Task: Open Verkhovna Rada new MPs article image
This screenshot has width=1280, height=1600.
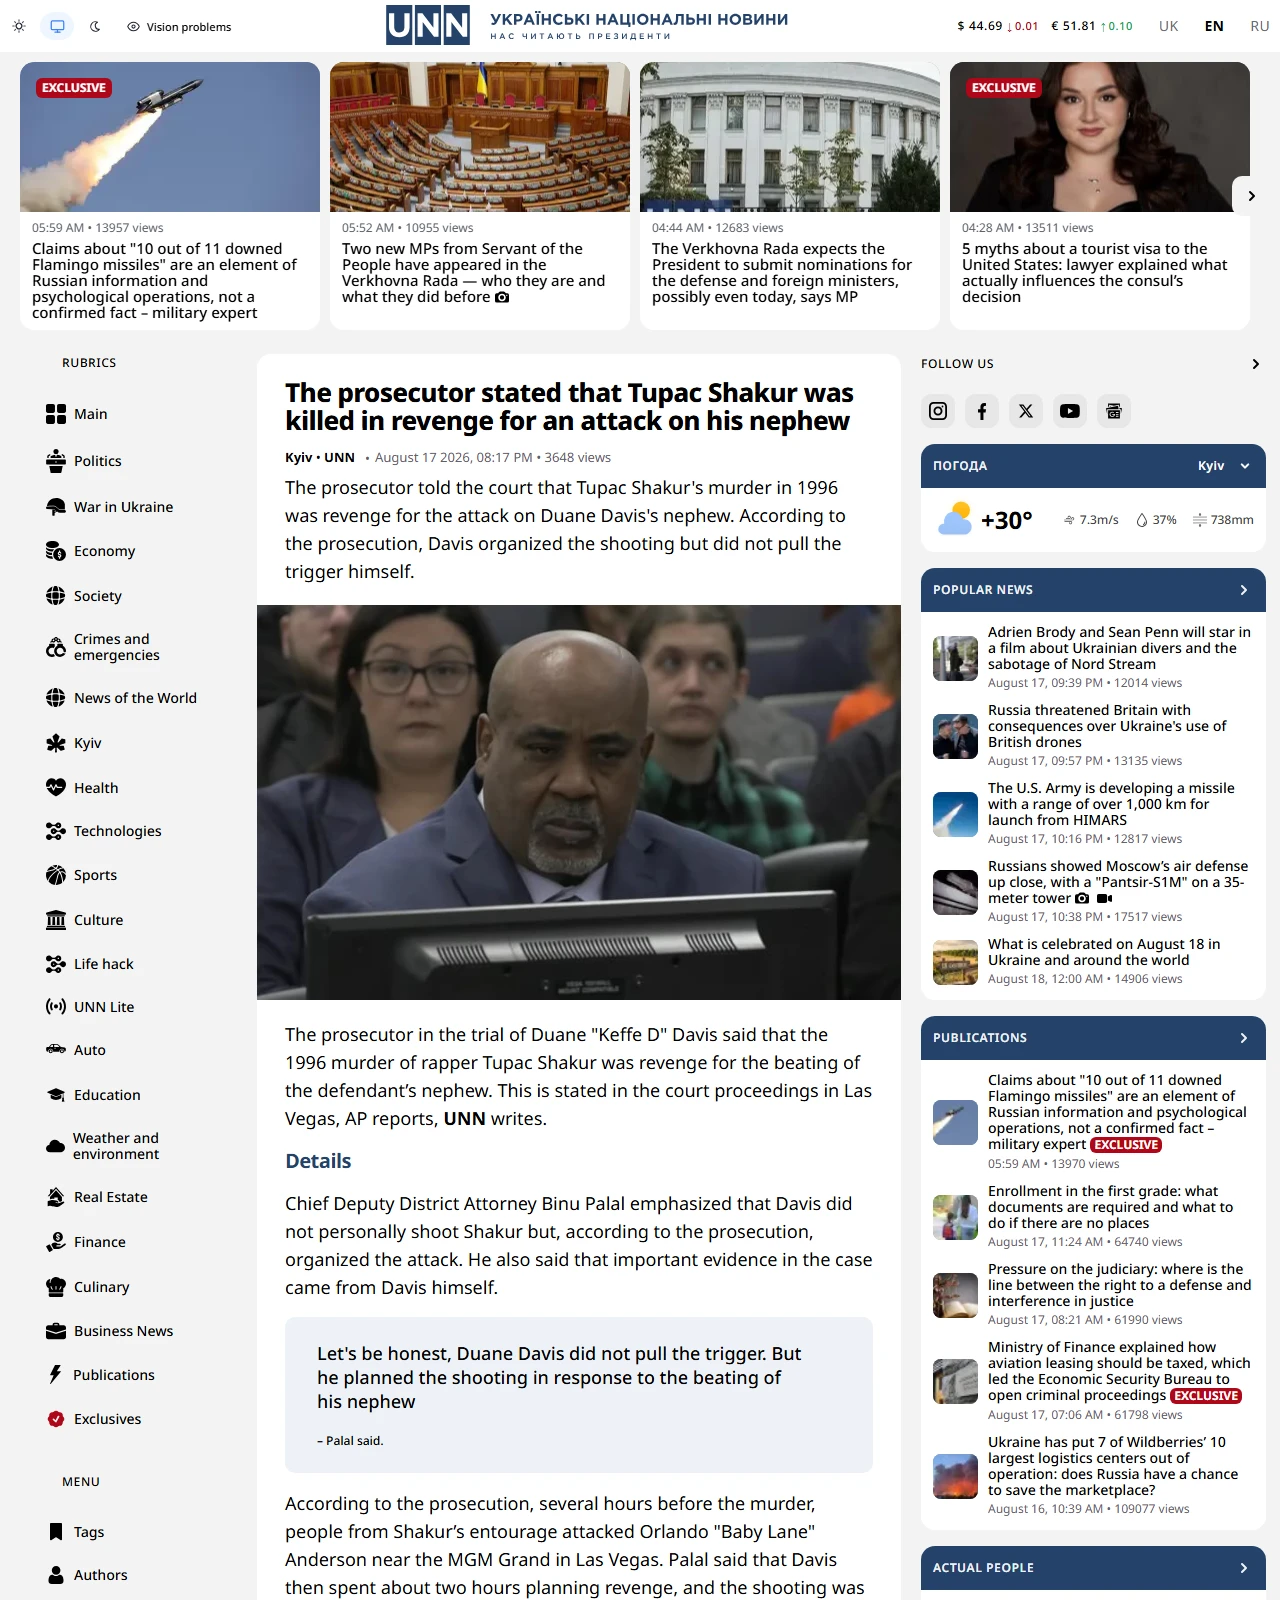Action: coord(480,137)
